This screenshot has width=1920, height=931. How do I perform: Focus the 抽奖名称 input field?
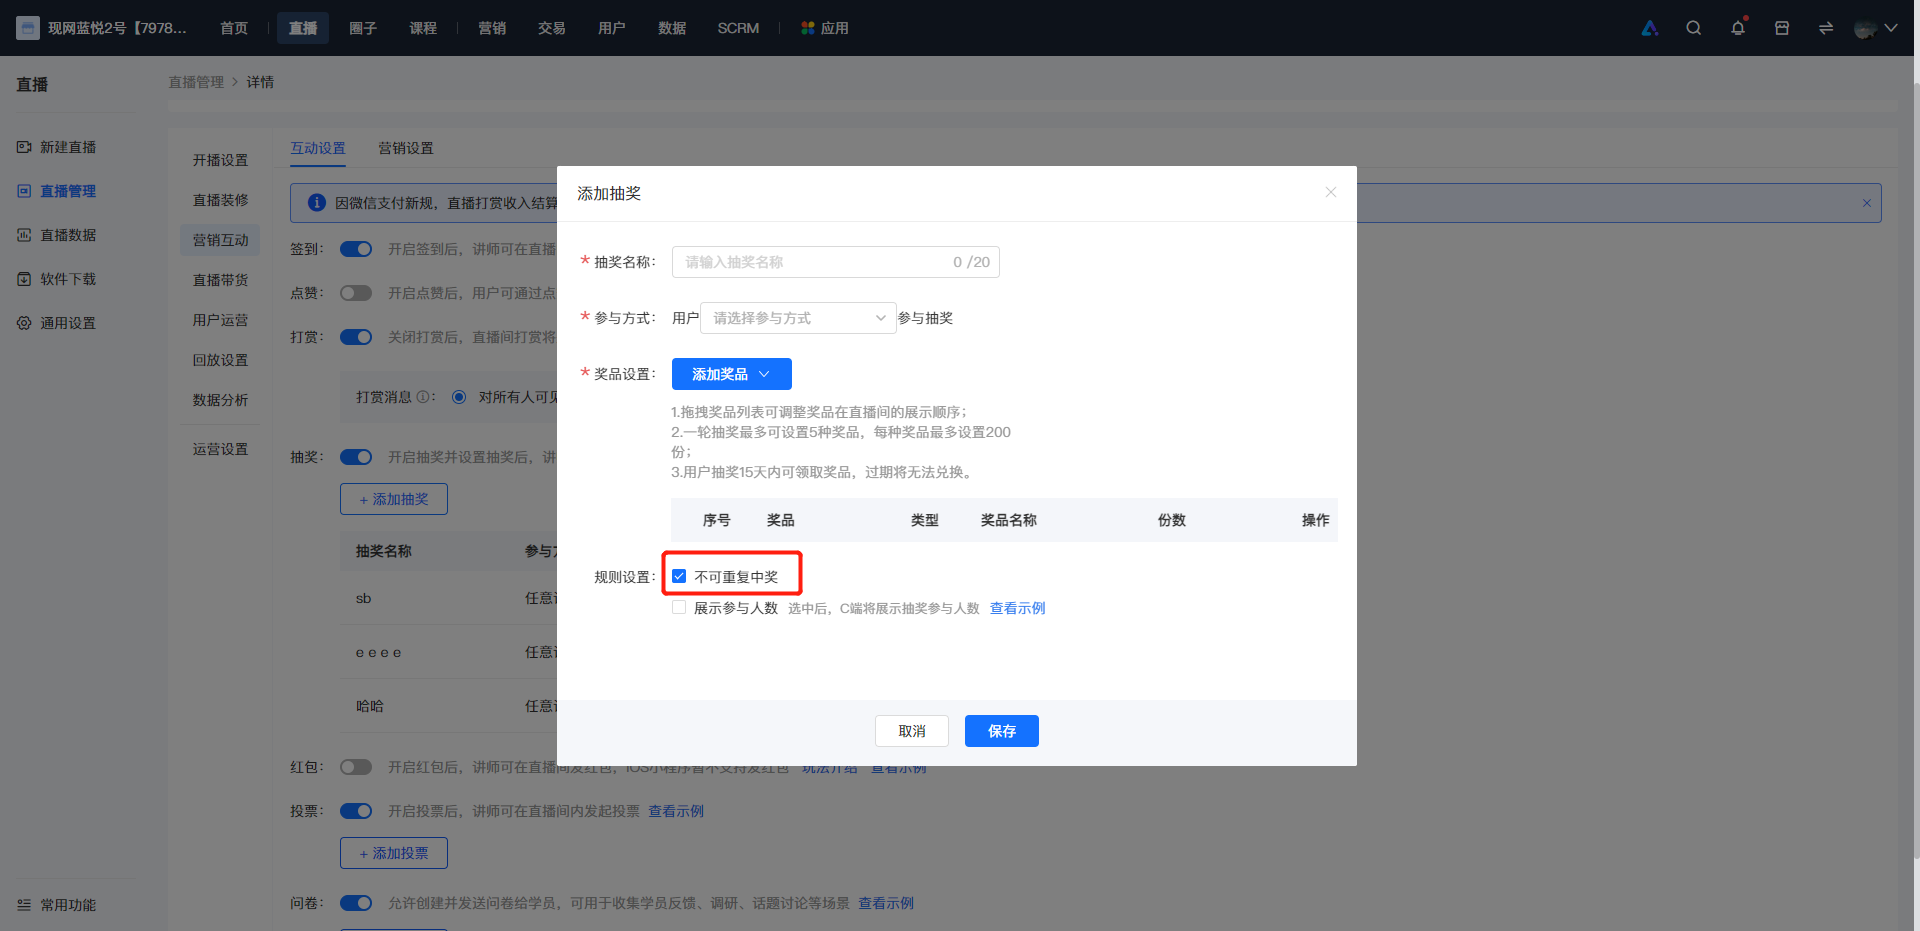click(836, 262)
